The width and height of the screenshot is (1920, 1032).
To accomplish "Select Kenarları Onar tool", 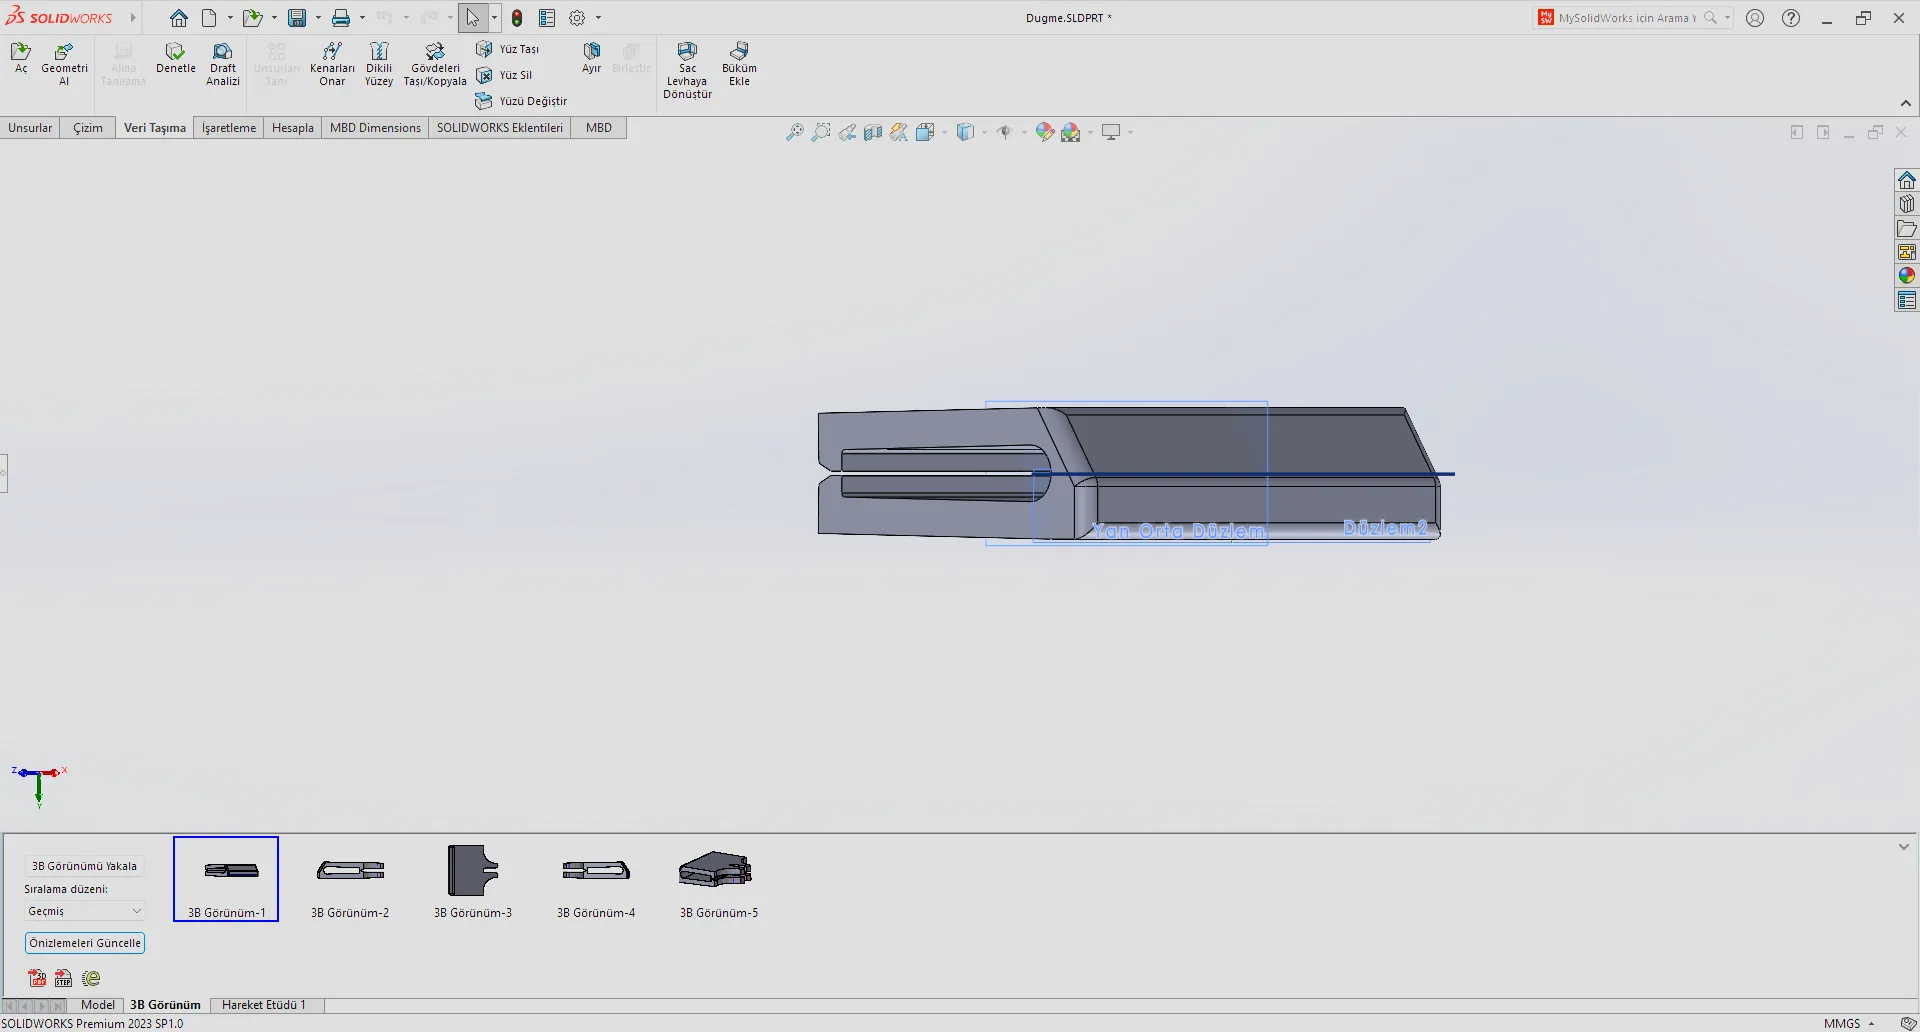I will pos(332,64).
